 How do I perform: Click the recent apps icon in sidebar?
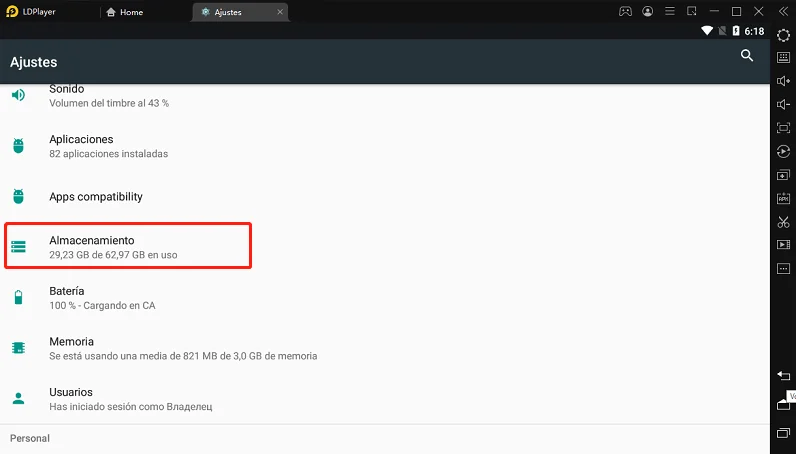783,433
